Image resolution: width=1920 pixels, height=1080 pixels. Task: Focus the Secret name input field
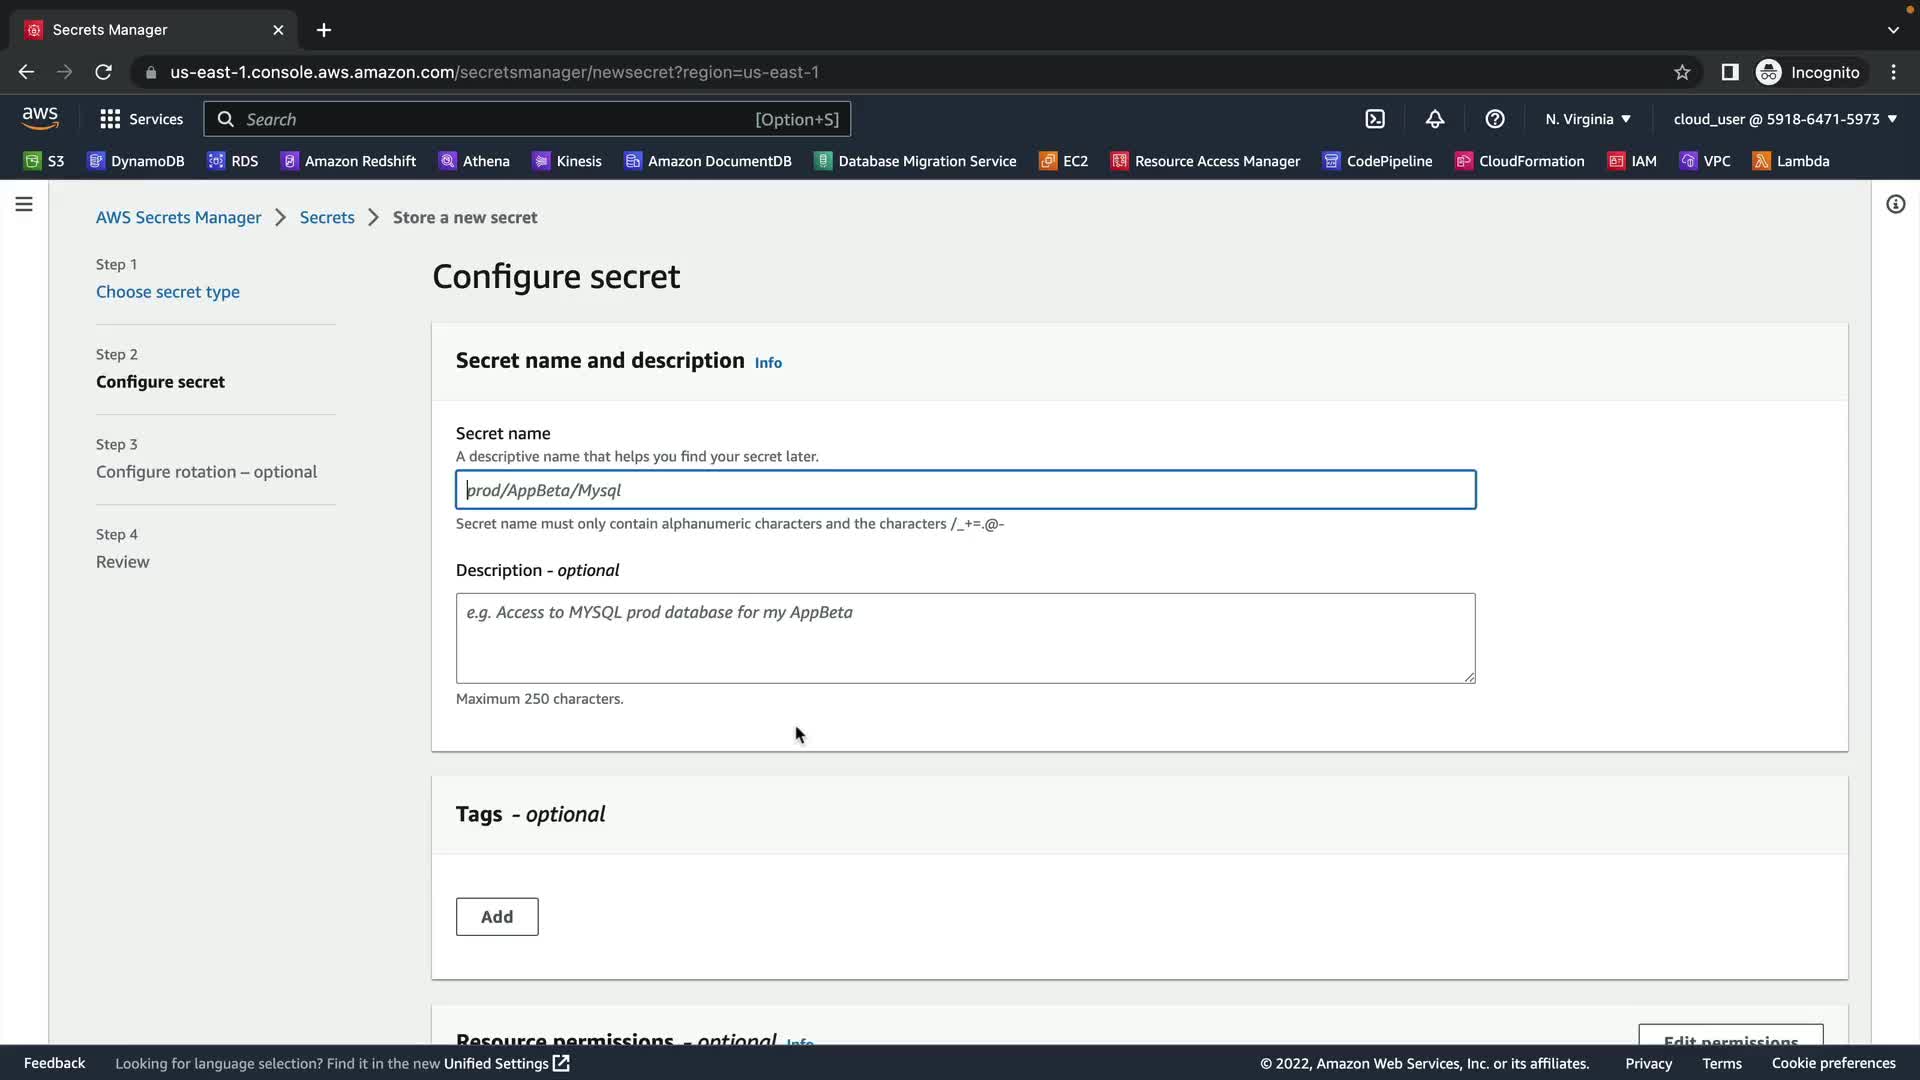click(x=965, y=490)
